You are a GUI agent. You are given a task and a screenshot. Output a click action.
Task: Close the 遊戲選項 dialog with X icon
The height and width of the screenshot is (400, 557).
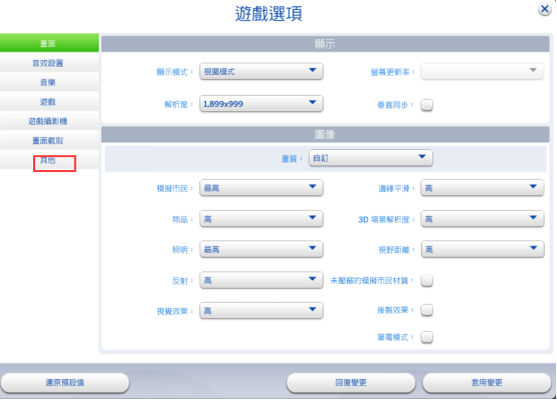pyautogui.click(x=545, y=9)
